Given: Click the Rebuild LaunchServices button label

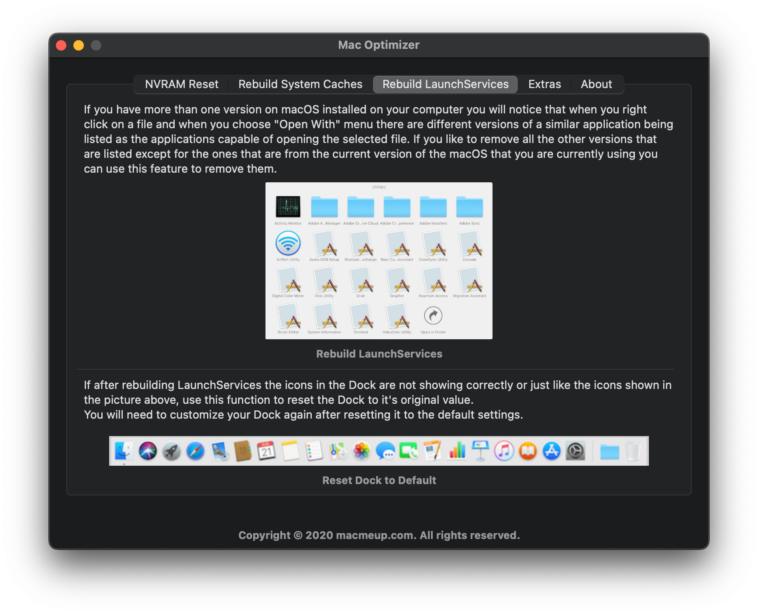Looking at the screenshot, I should point(379,354).
